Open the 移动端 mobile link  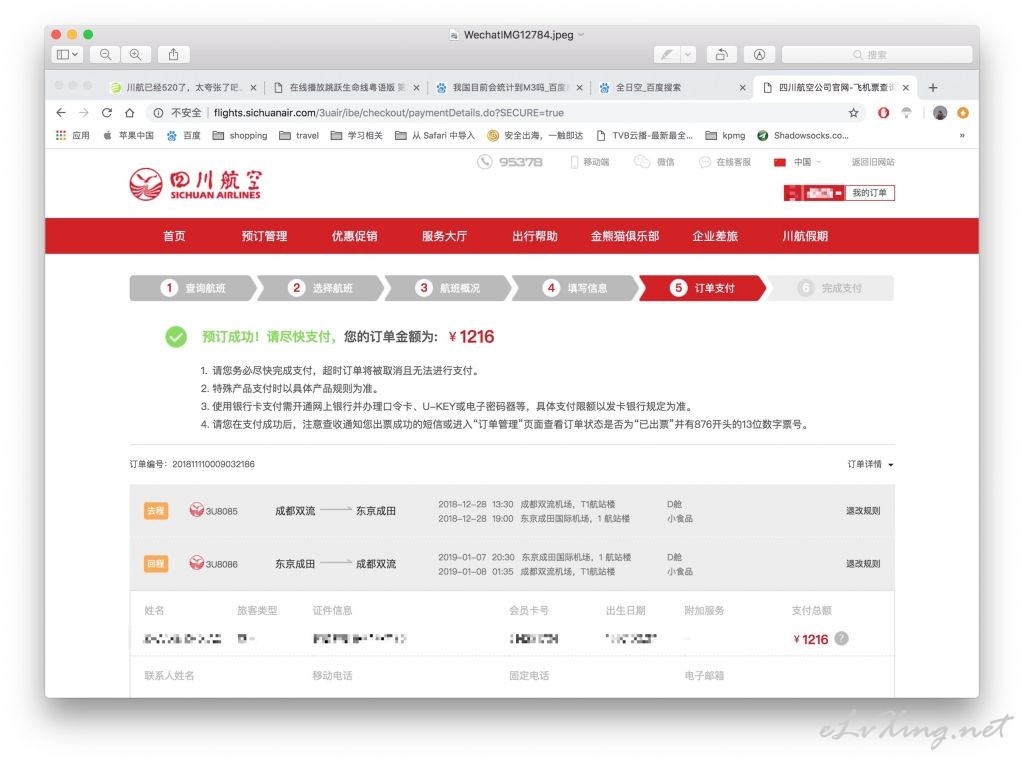590,162
